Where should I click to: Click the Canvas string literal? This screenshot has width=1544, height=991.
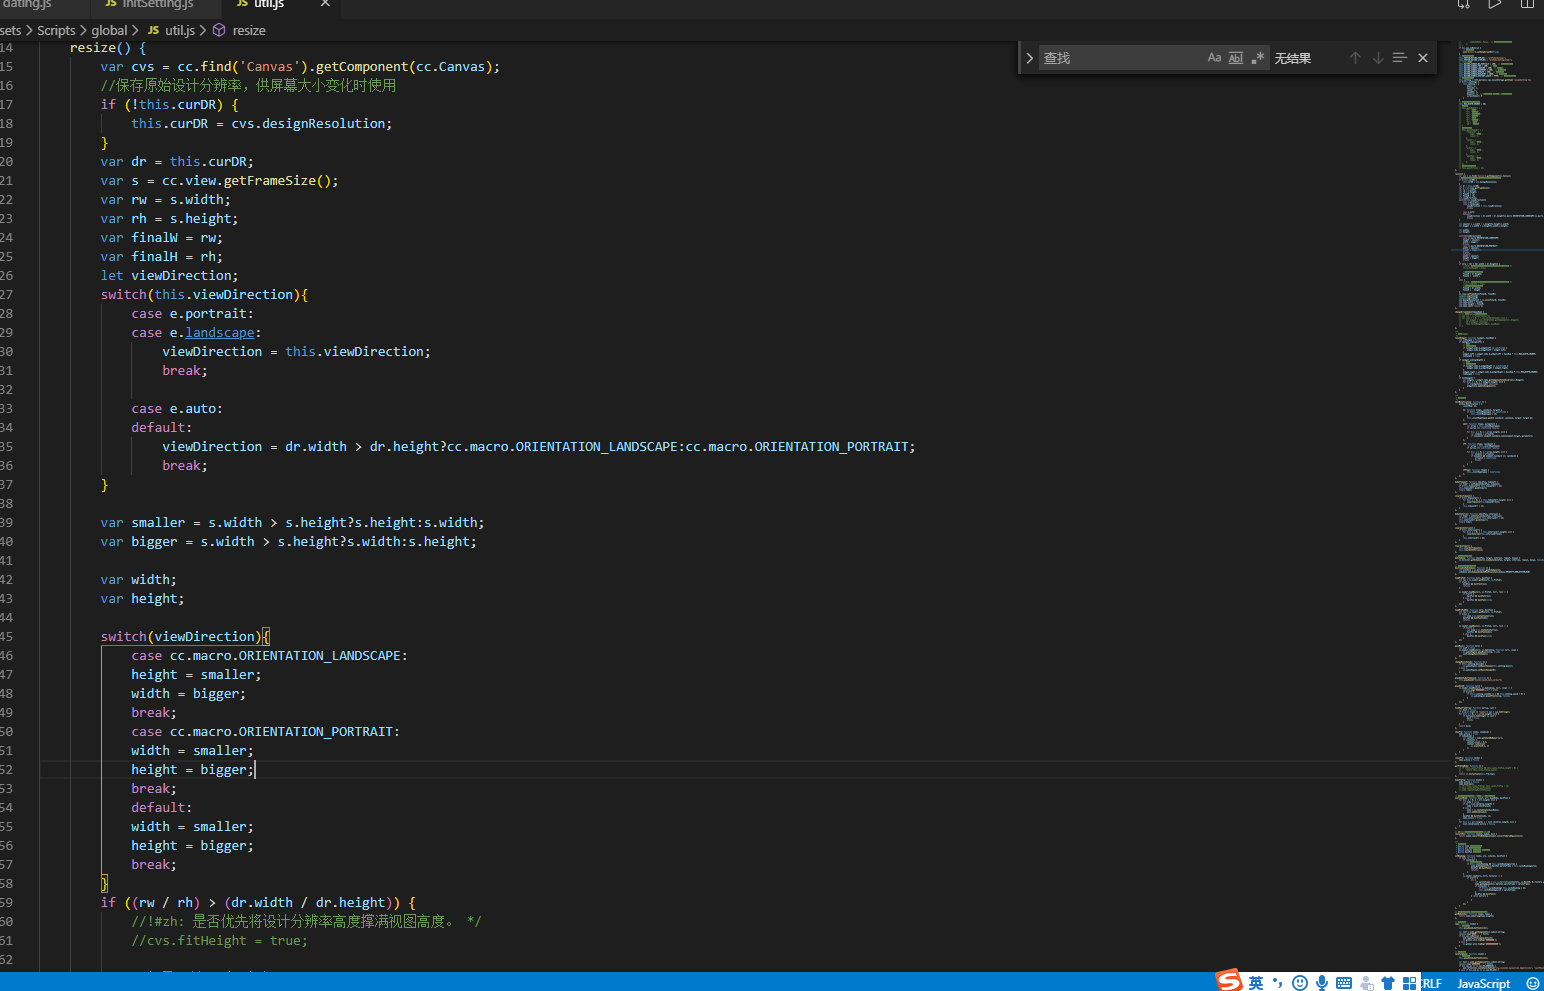pyautogui.click(x=270, y=67)
